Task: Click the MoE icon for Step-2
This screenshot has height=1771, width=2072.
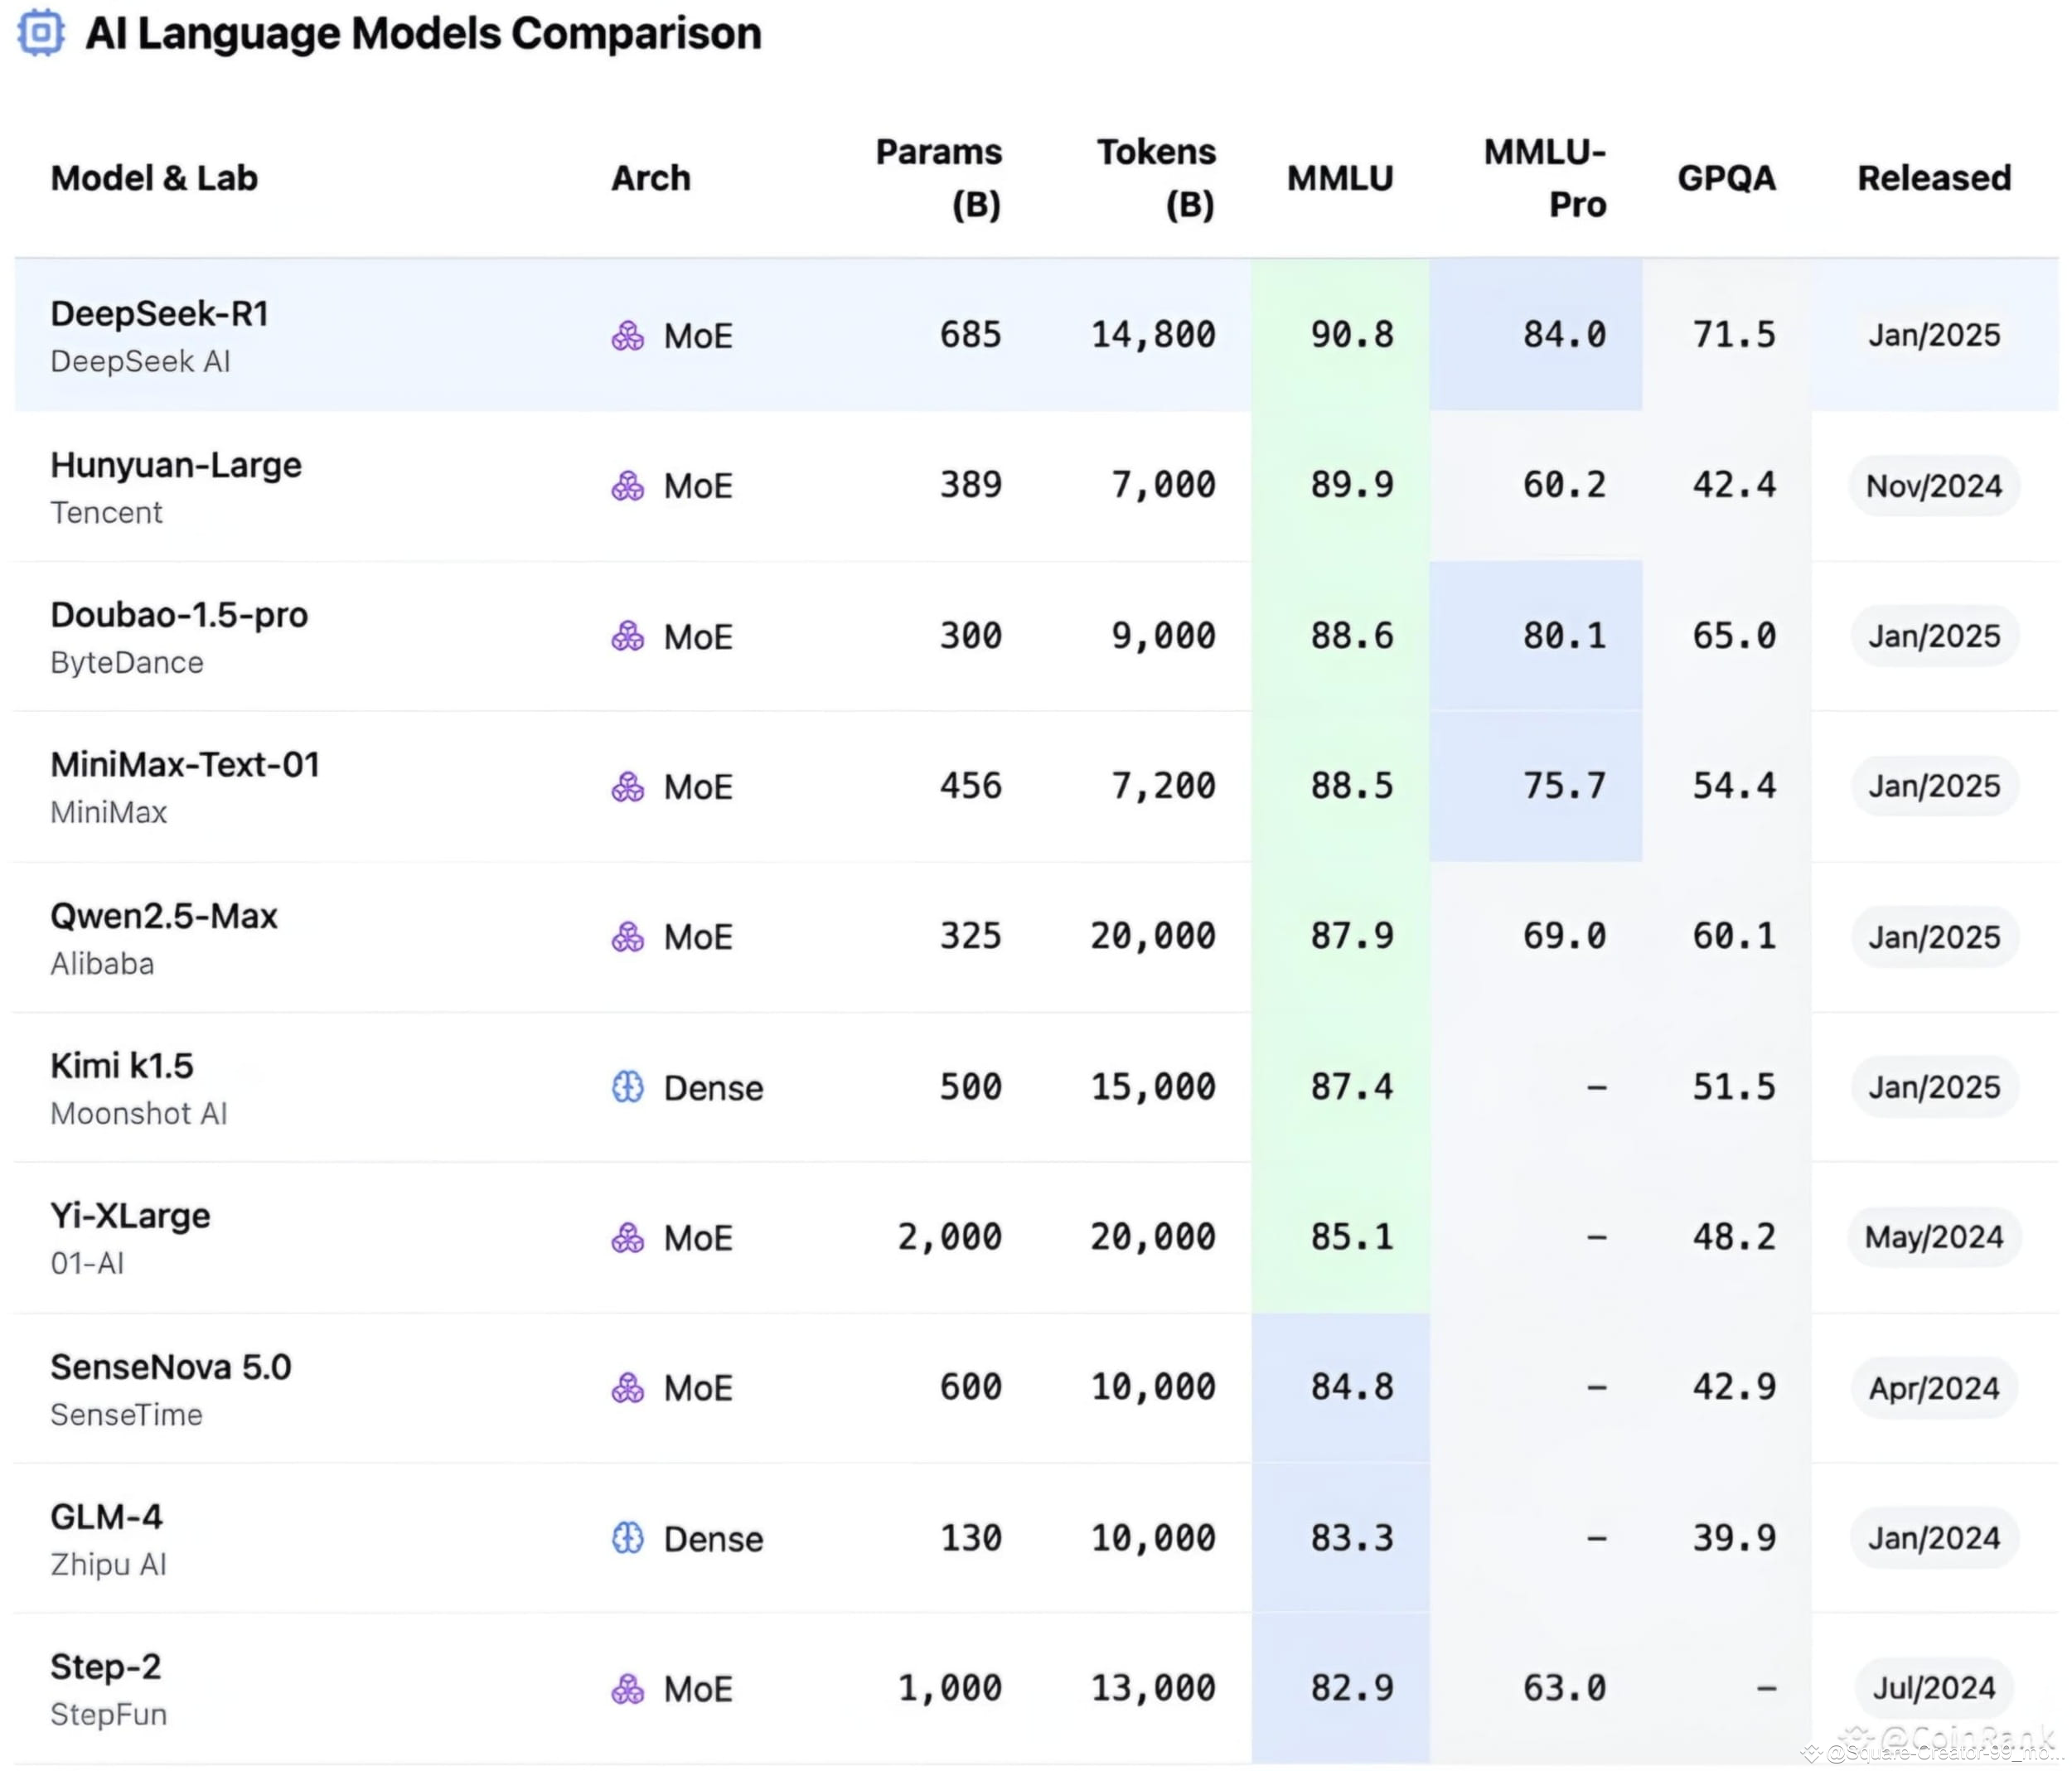Action: (628, 1690)
